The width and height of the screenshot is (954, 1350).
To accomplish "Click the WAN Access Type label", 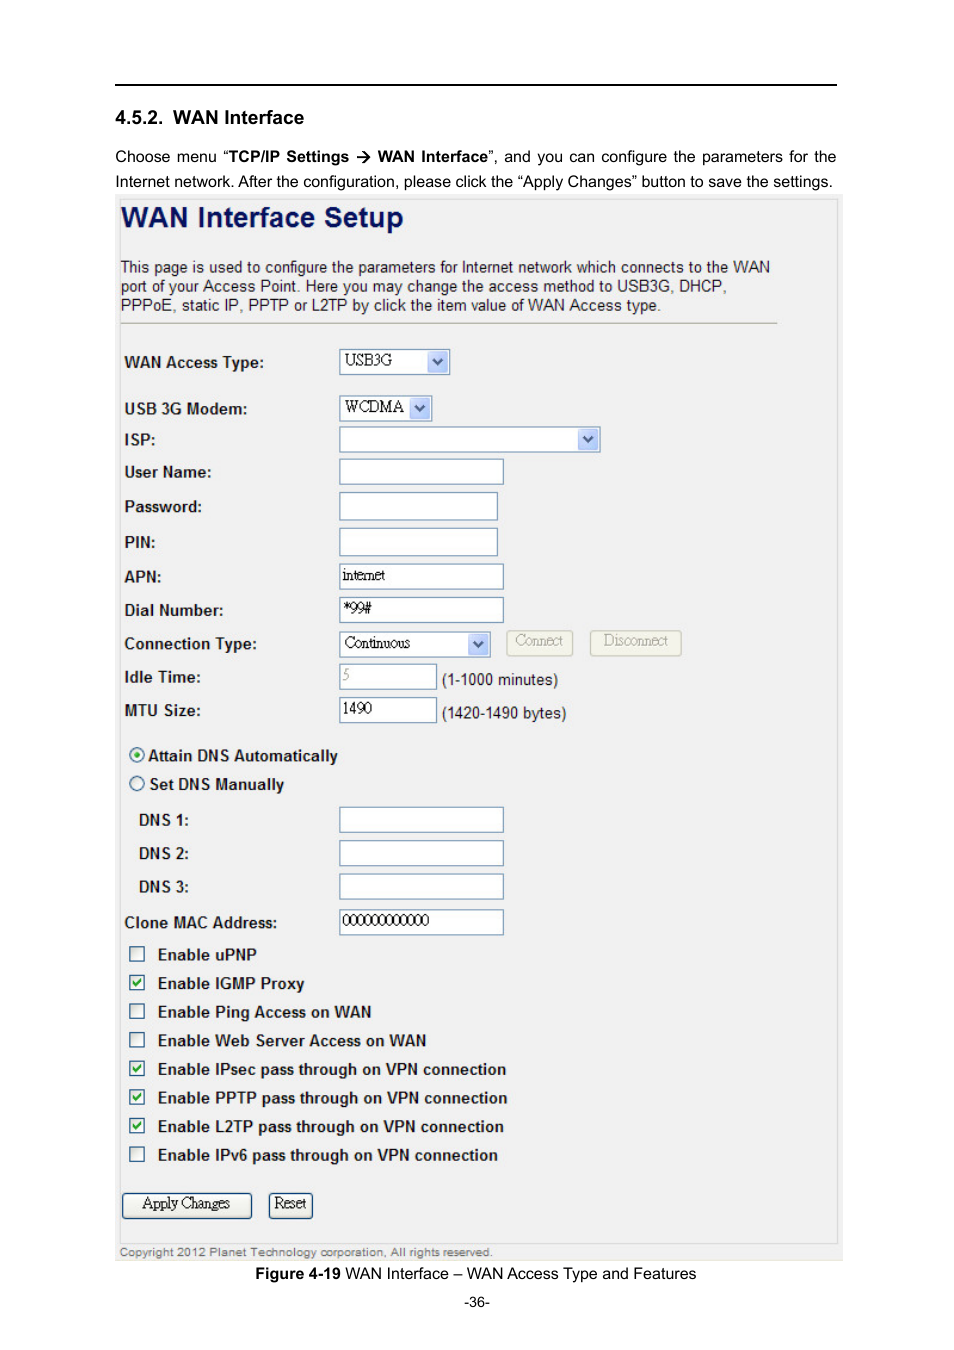I will click(x=194, y=363).
